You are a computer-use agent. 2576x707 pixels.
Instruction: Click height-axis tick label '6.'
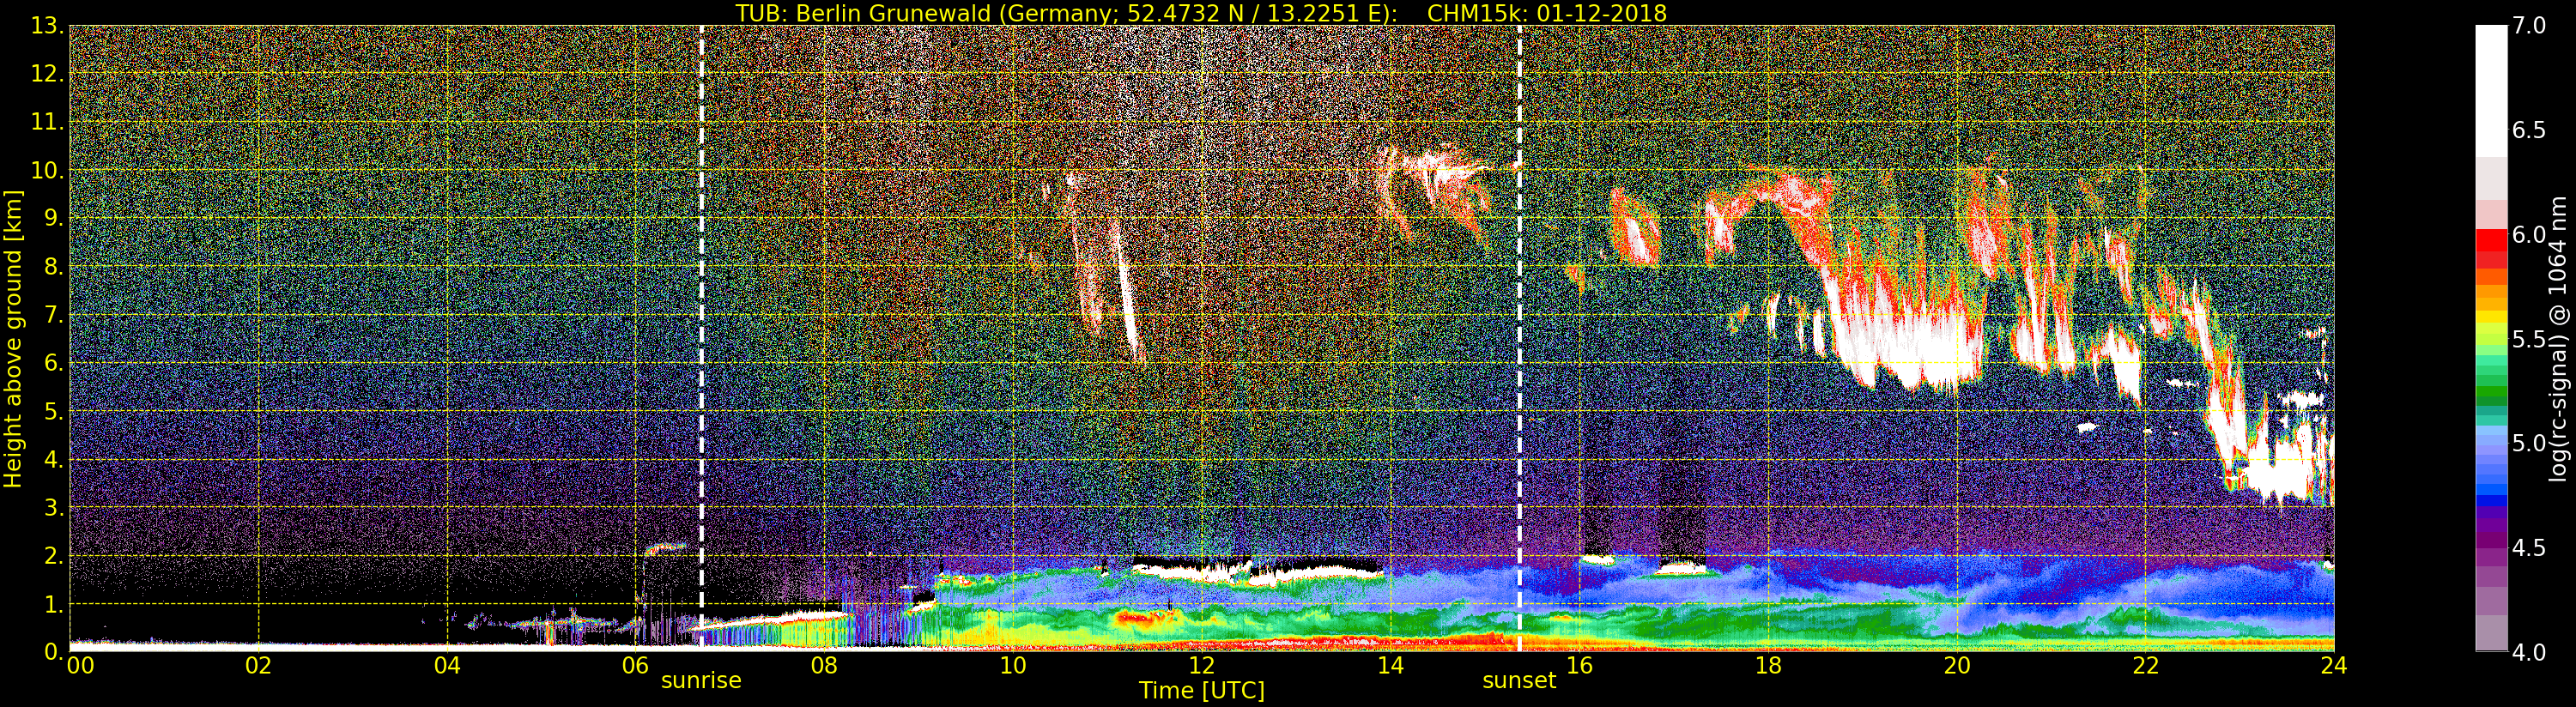(x=53, y=363)
